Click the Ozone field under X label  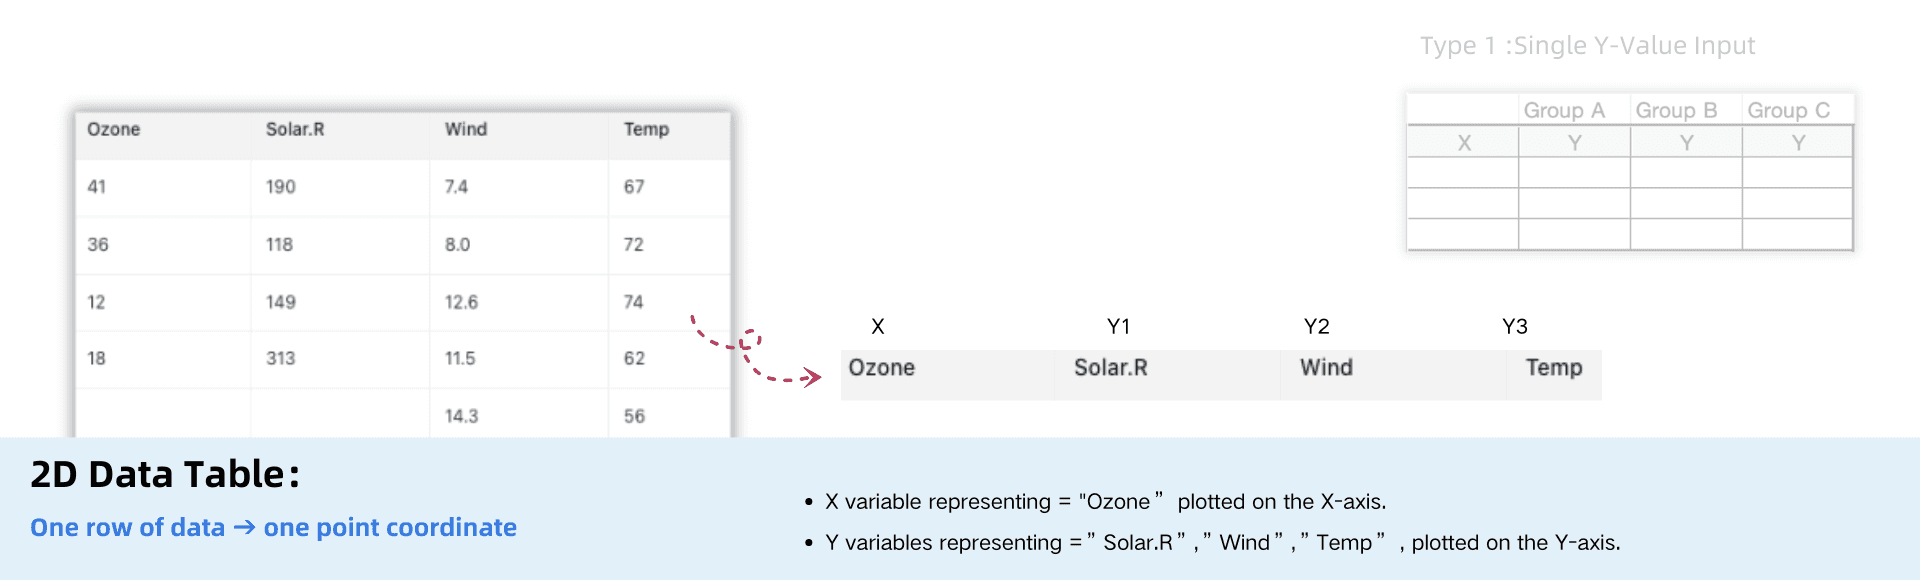tap(946, 375)
